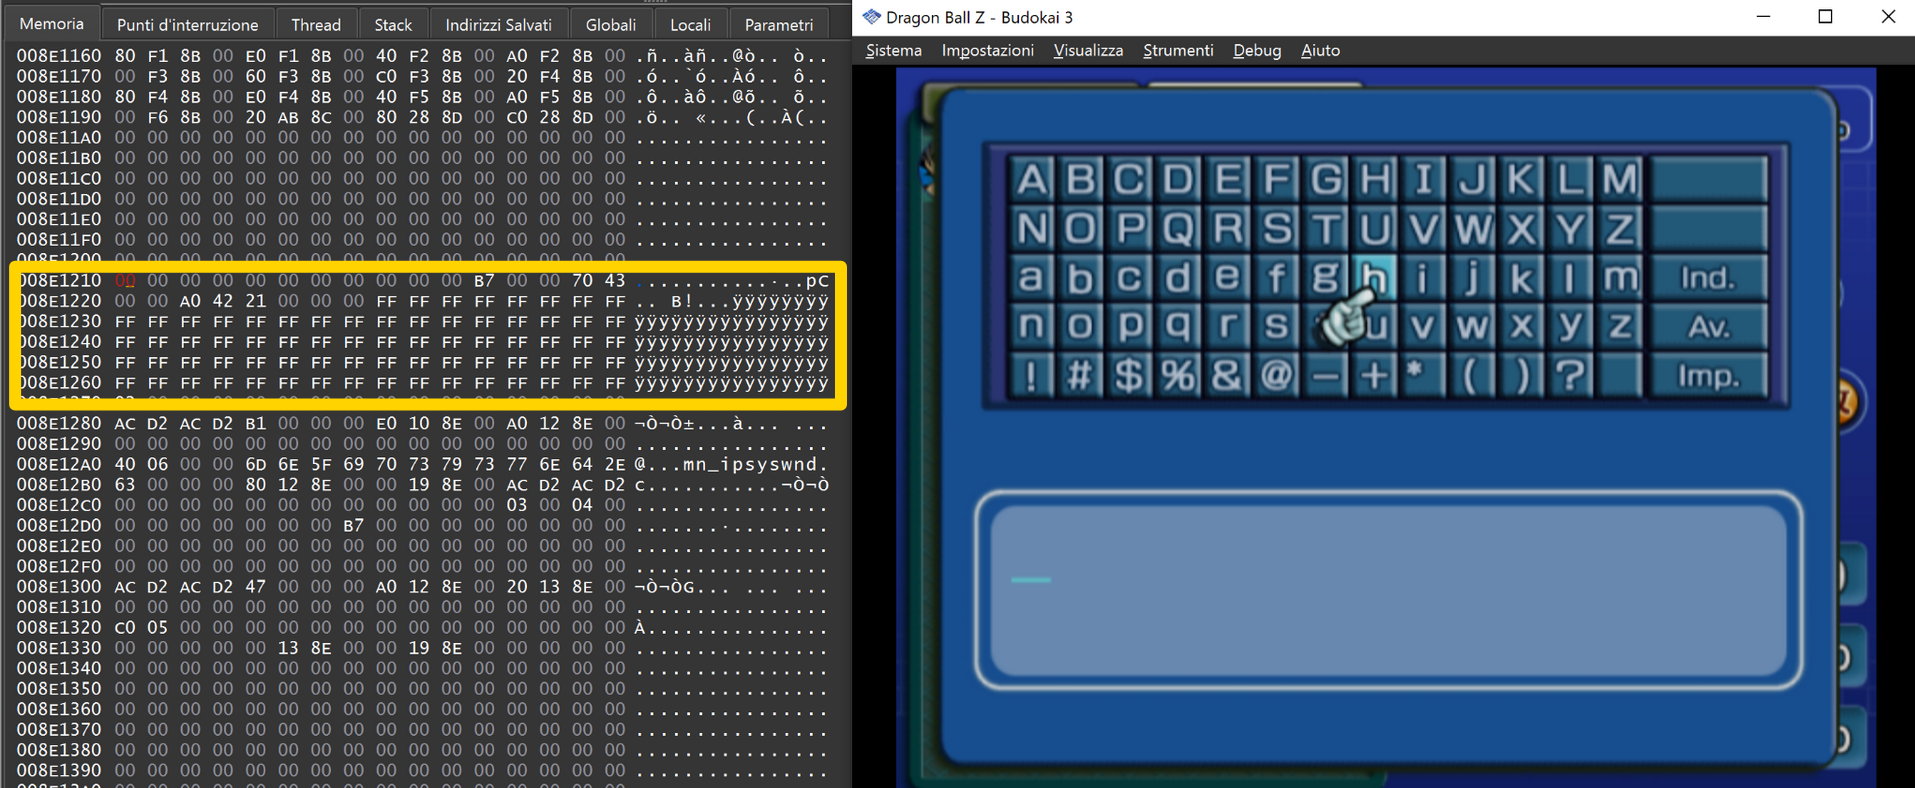
Task: Select the lowercase n key
Action: tap(1031, 326)
